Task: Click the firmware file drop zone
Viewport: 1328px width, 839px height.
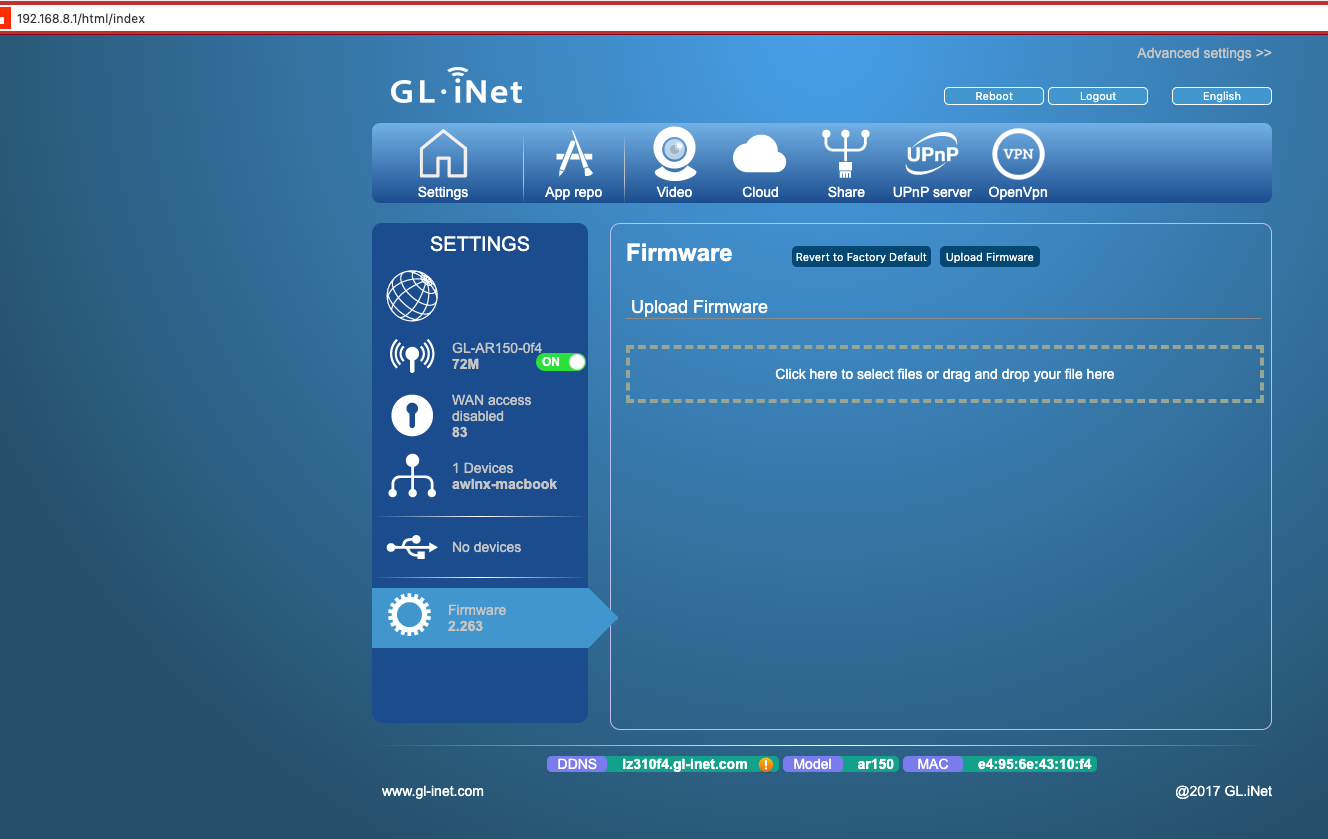Action: [944, 374]
